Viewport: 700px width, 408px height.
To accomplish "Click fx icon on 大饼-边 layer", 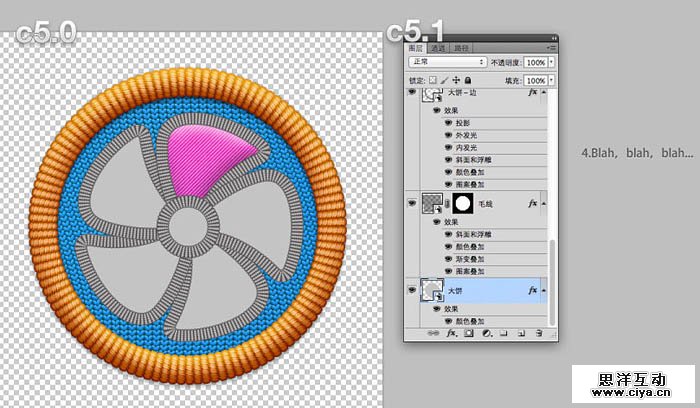I will click(532, 92).
